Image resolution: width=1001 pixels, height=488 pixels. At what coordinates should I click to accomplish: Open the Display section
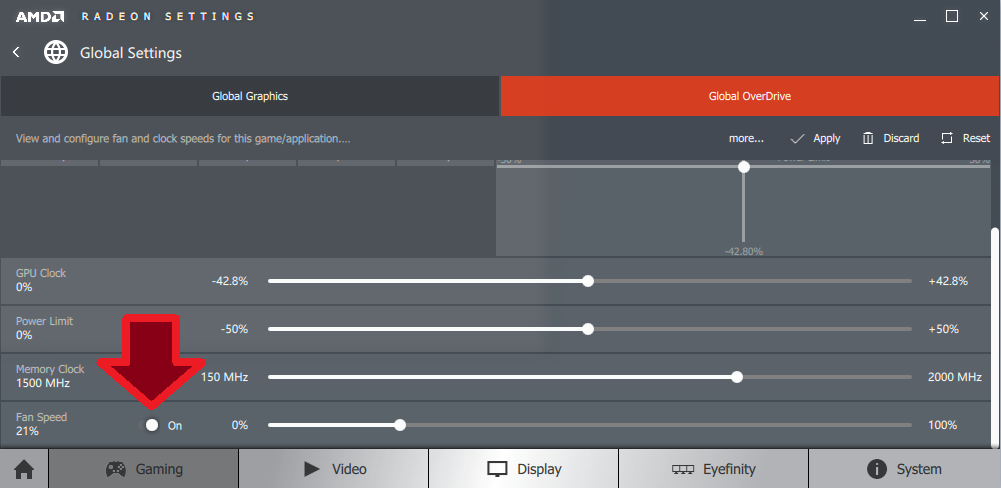(x=524, y=469)
